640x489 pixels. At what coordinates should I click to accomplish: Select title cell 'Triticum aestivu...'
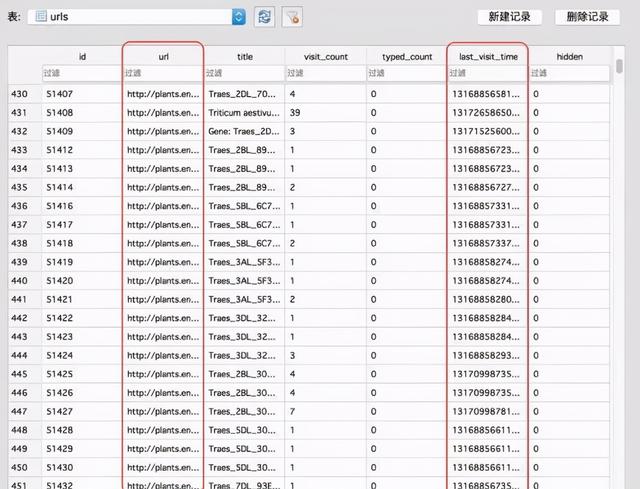point(245,113)
